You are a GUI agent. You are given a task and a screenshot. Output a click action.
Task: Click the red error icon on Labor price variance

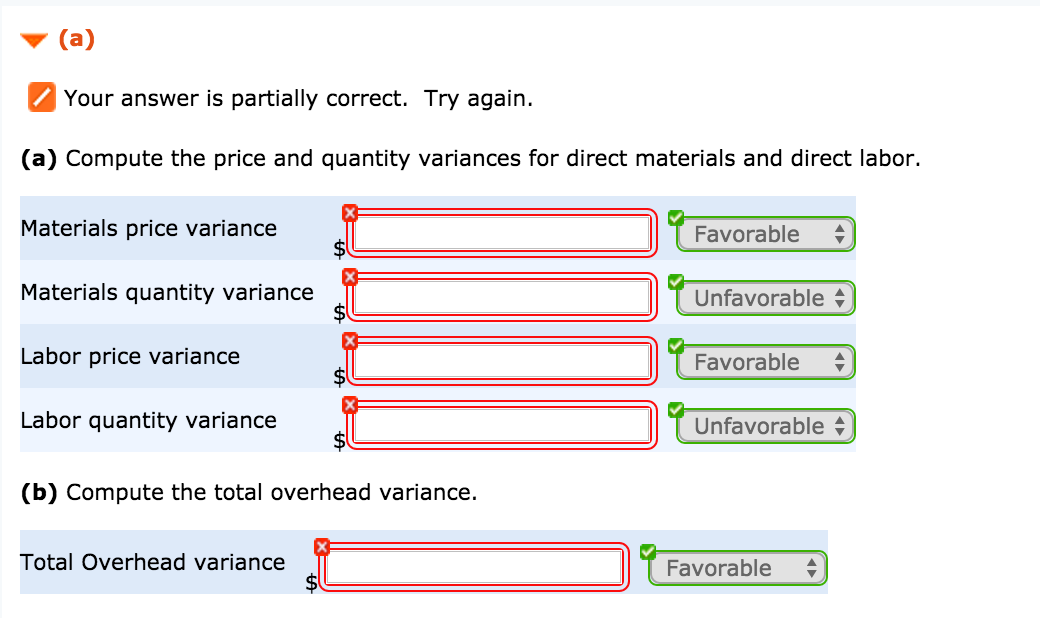coord(350,340)
